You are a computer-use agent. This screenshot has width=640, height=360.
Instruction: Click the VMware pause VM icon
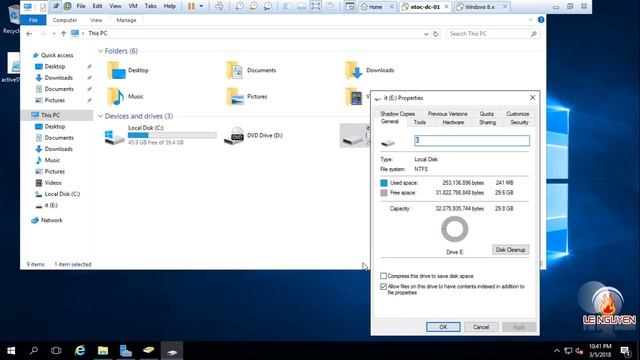click(191, 6)
